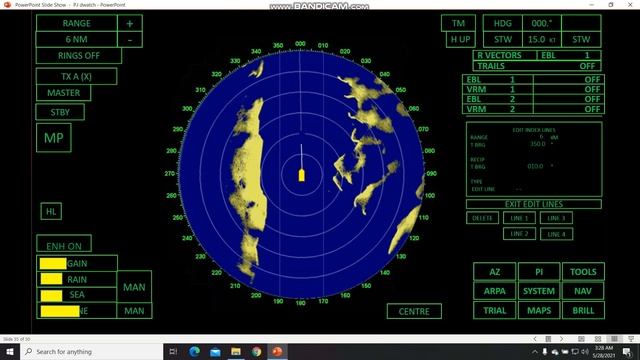Select LINE 3 button
The image size is (640, 360).
tap(556, 218)
